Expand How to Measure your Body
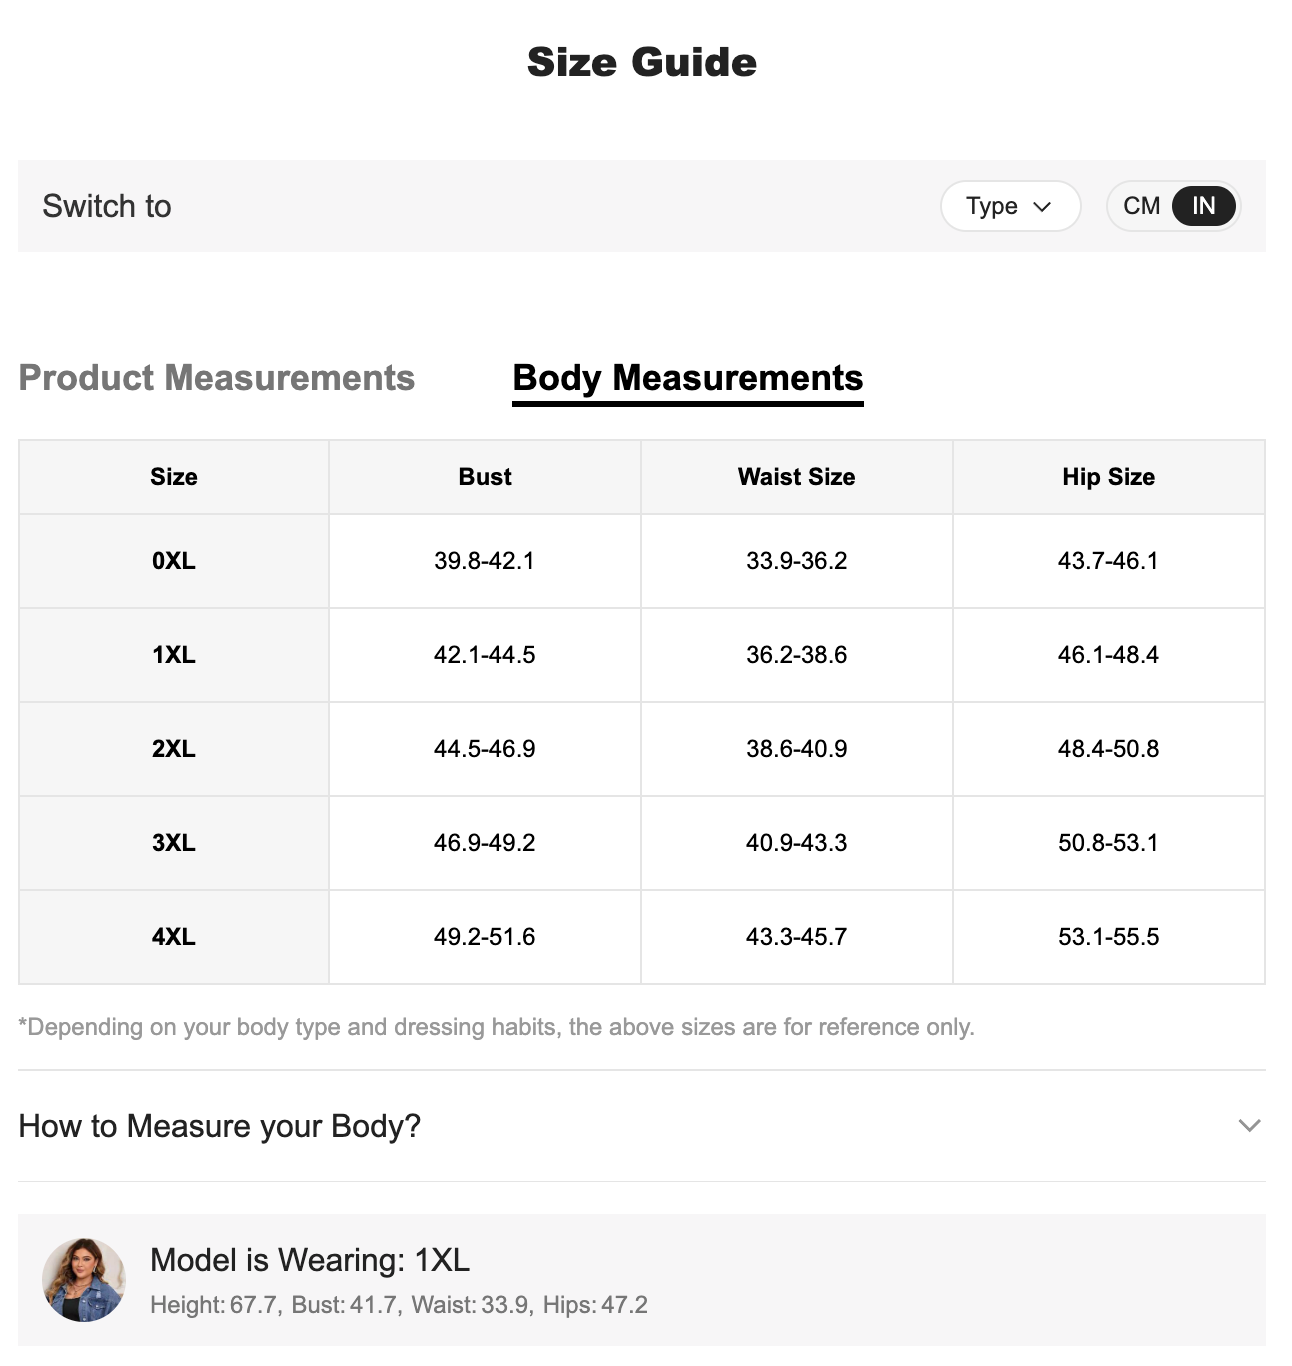The width and height of the screenshot is (1292, 1366). (x=220, y=1126)
